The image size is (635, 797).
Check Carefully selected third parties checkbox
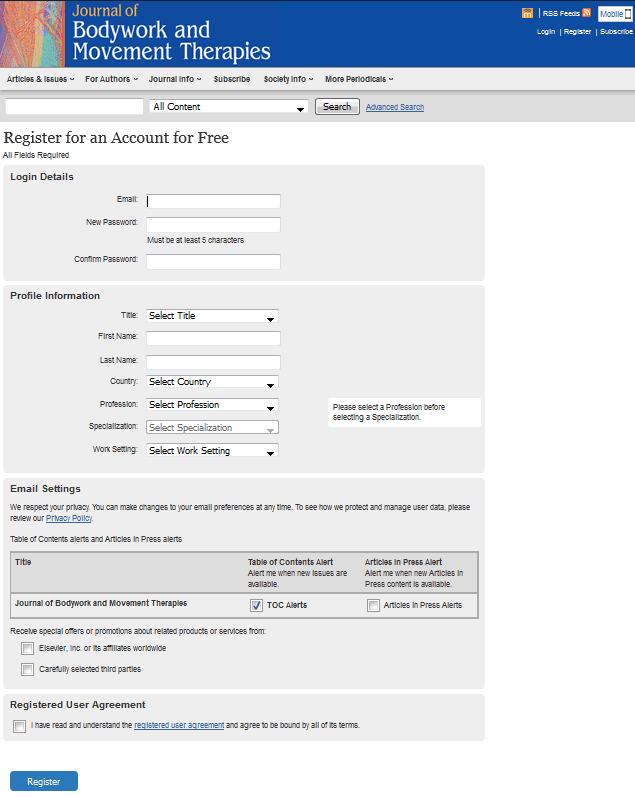click(x=27, y=669)
